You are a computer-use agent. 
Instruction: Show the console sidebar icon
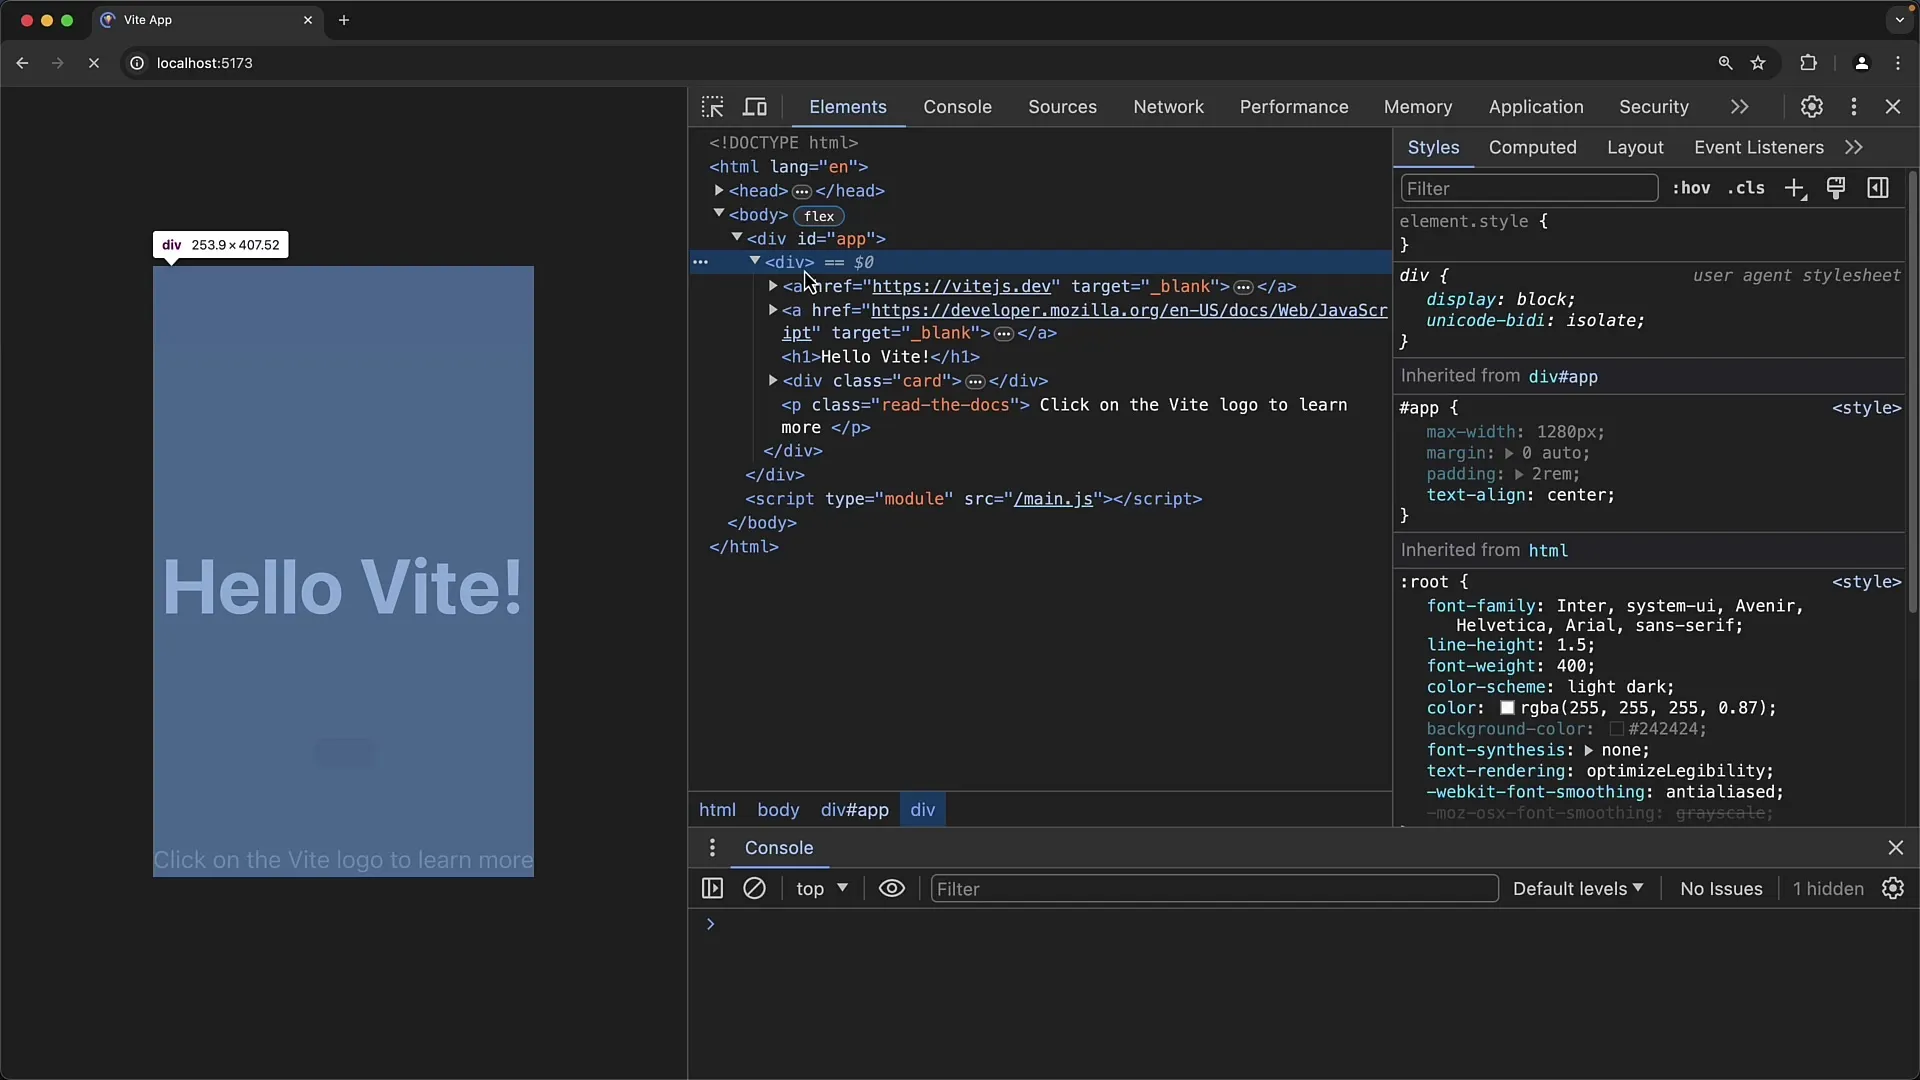(x=712, y=888)
